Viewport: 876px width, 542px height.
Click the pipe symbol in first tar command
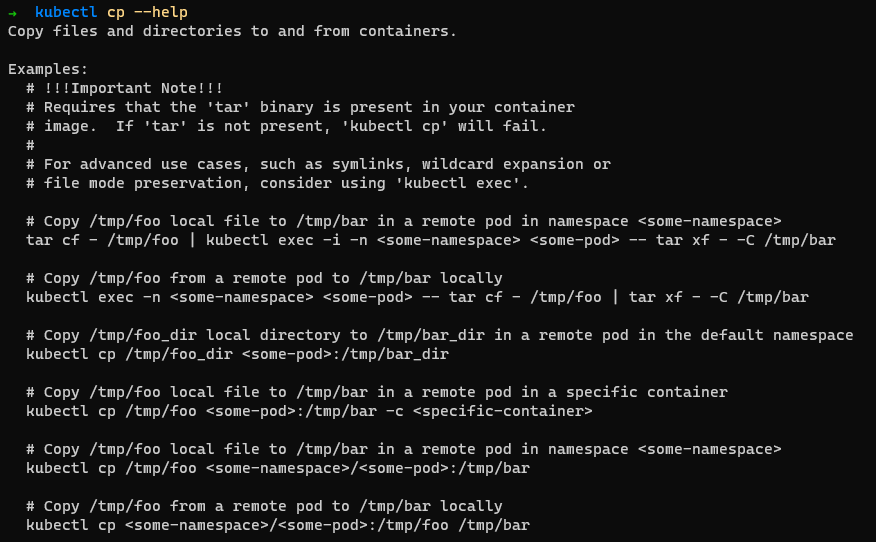pyautogui.click(x=192, y=240)
